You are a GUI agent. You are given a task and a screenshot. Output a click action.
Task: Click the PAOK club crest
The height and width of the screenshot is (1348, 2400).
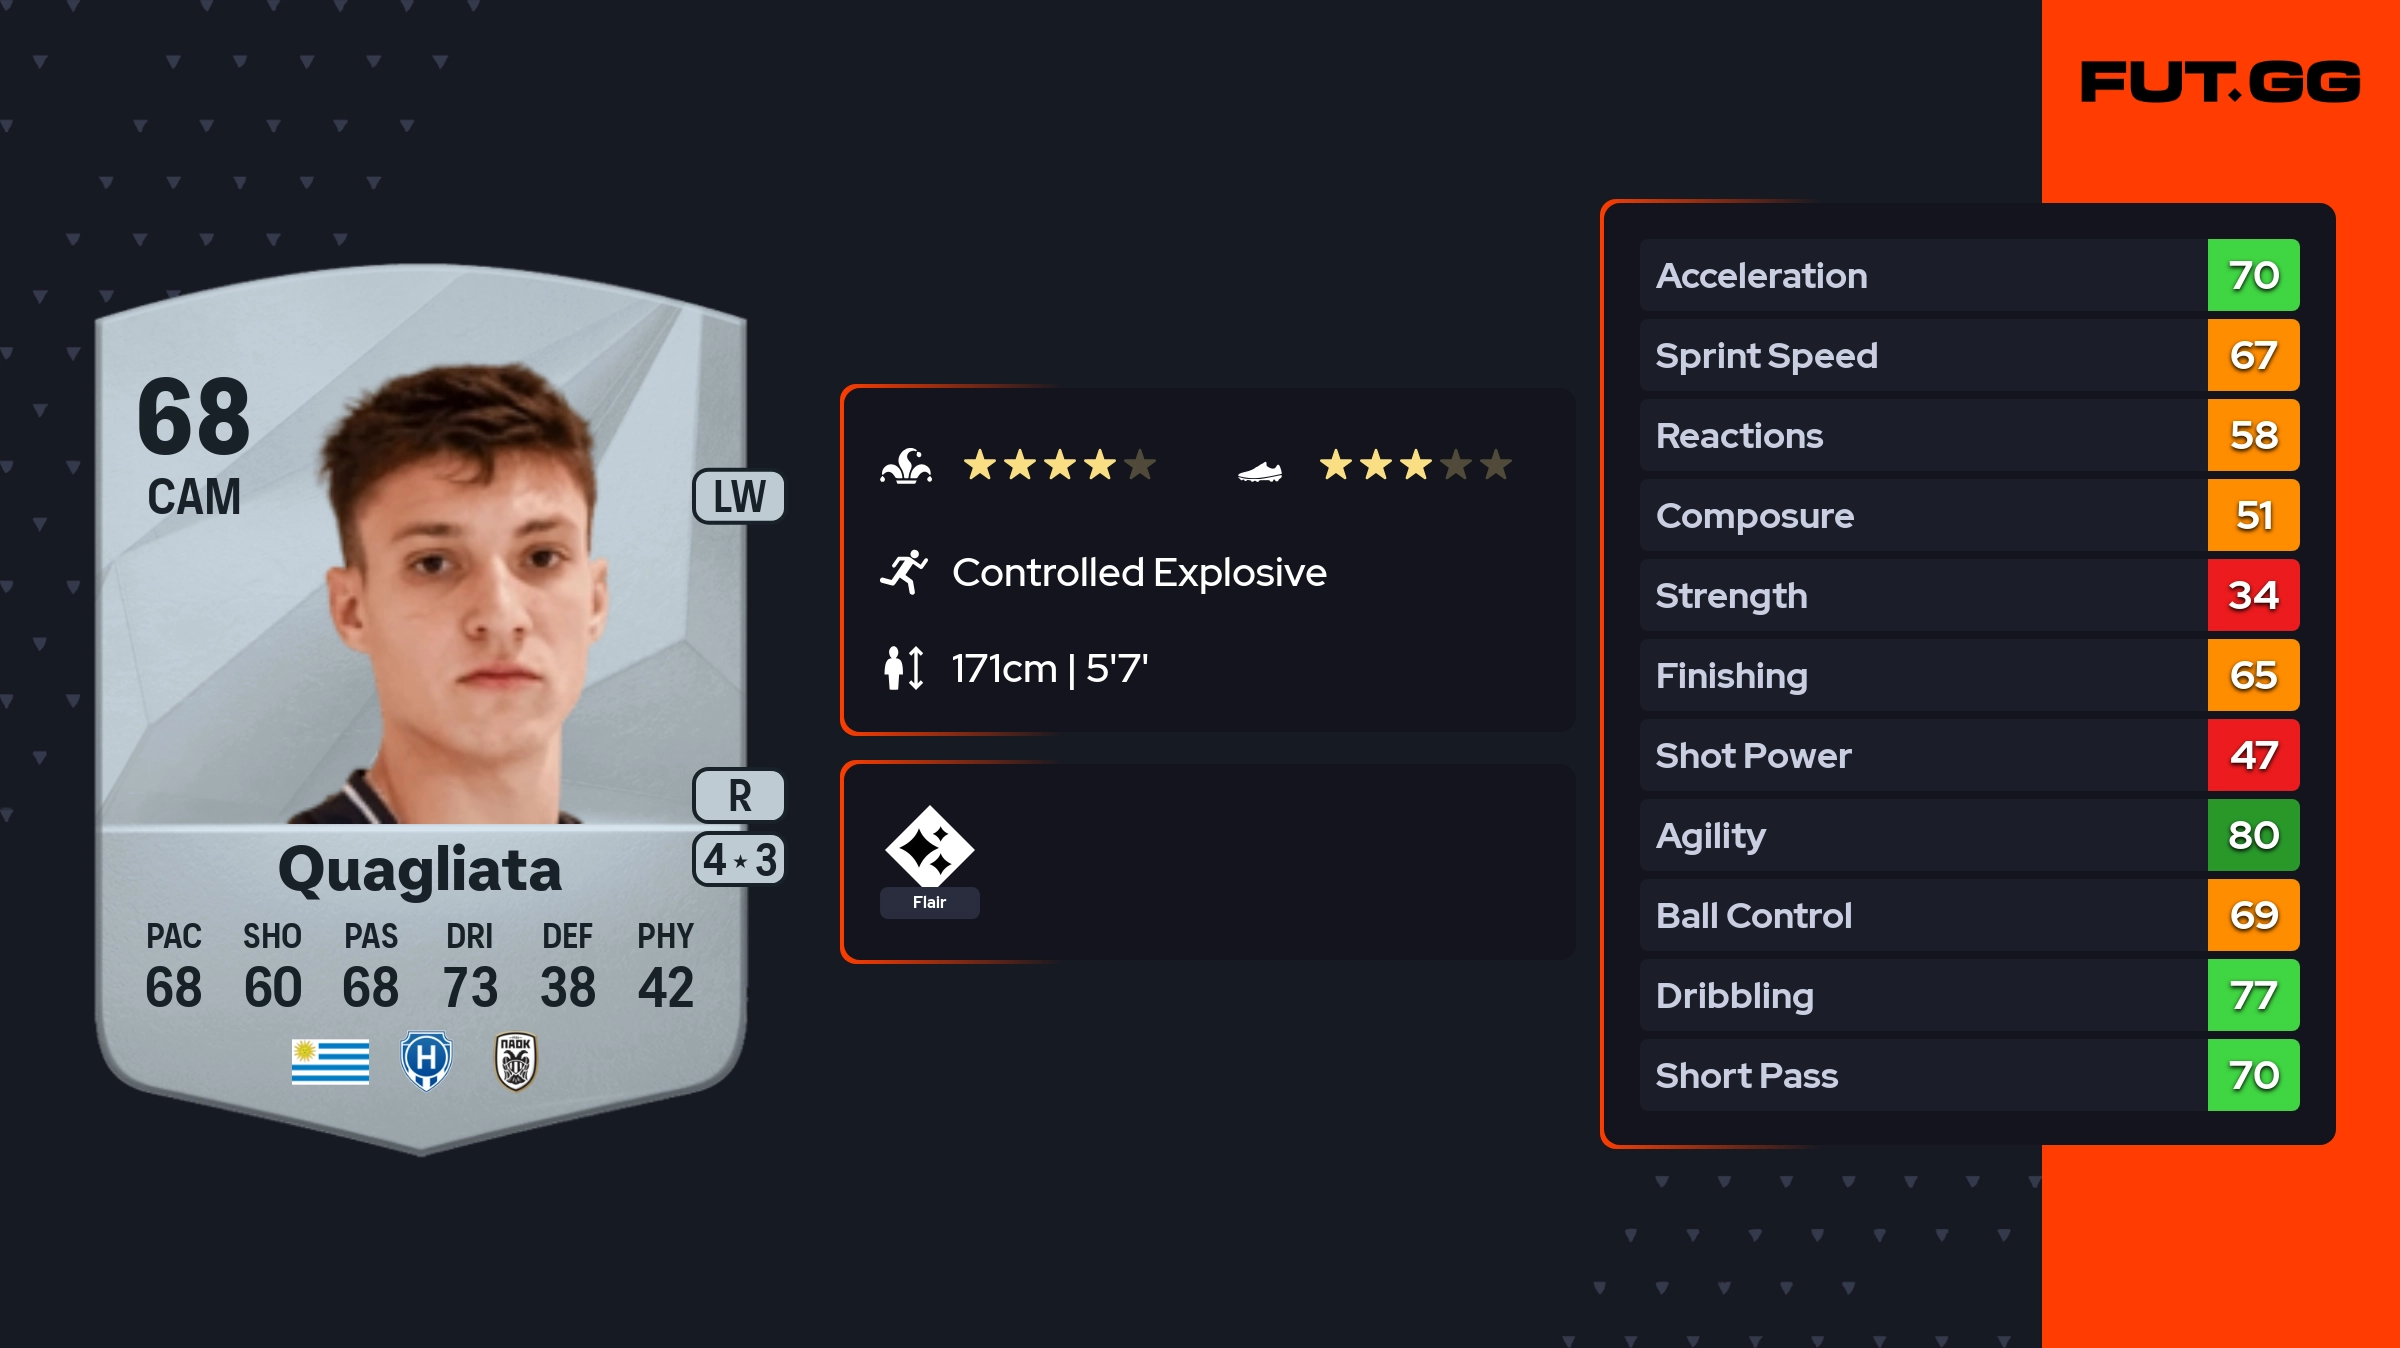point(516,1061)
